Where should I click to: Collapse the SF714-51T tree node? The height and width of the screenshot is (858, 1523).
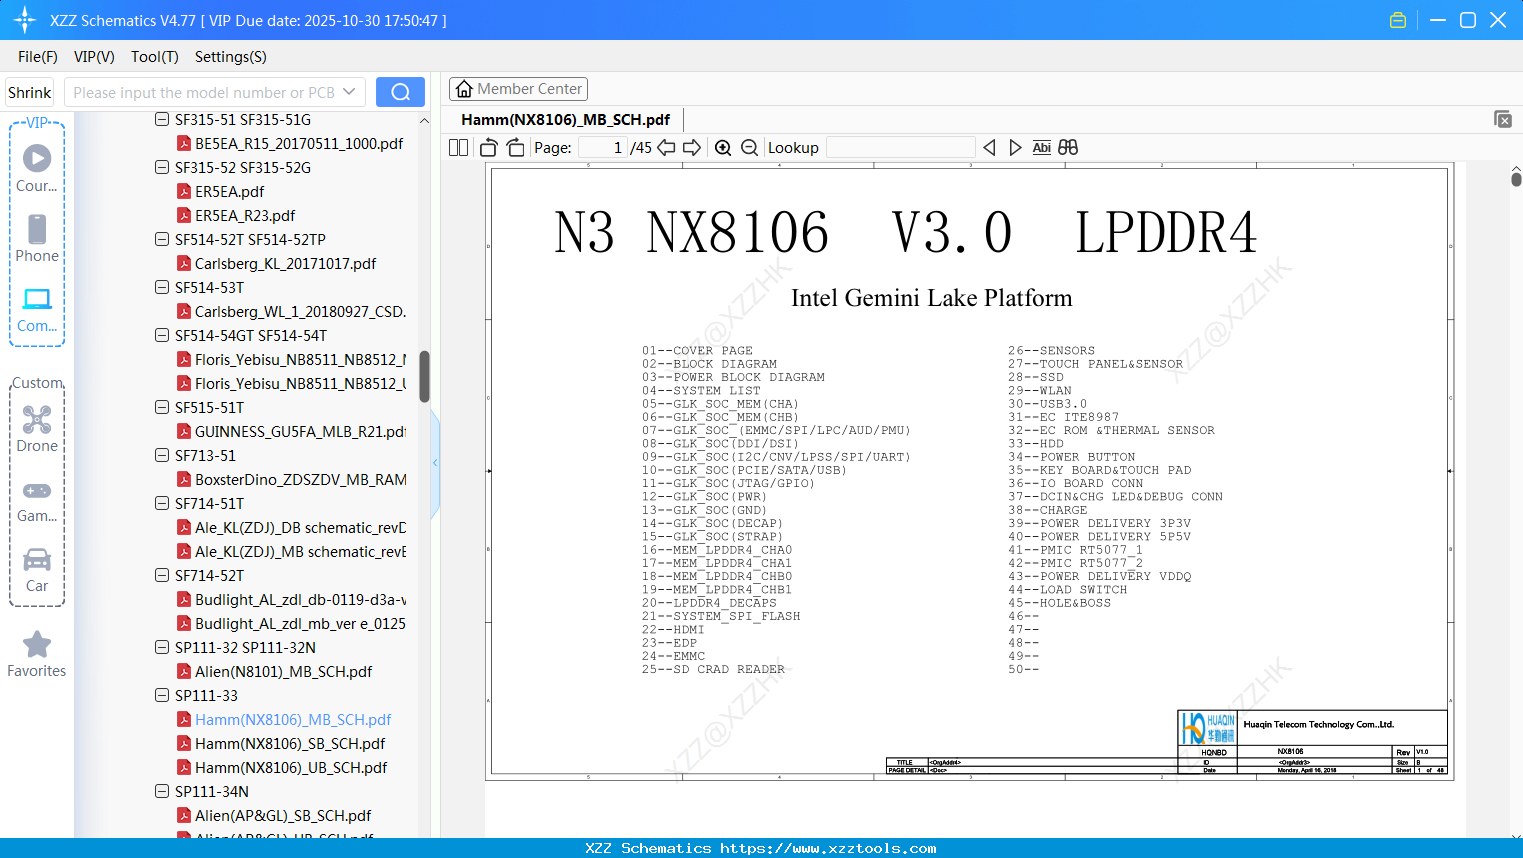[162, 503]
